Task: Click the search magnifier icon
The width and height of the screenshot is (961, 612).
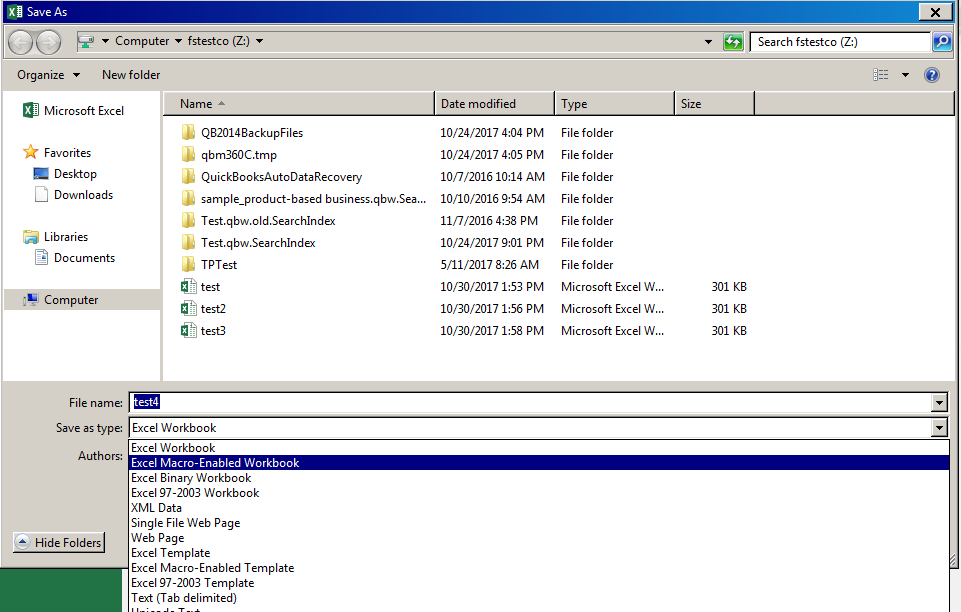Action: (x=941, y=42)
